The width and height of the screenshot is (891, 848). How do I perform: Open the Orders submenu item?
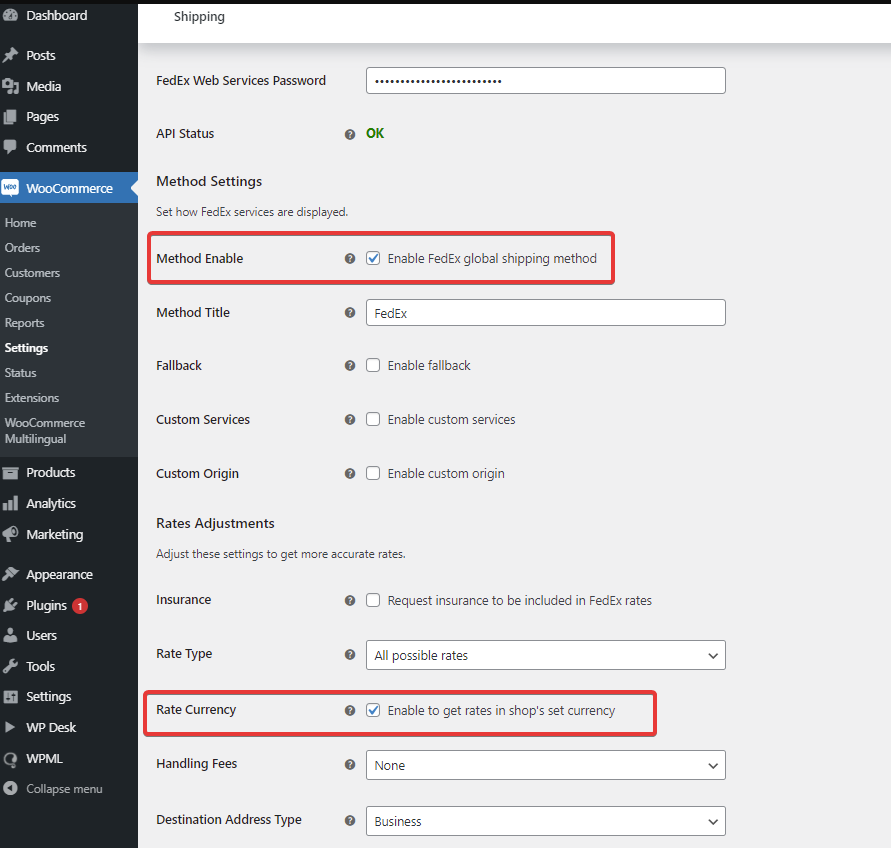tap(22, 248)
